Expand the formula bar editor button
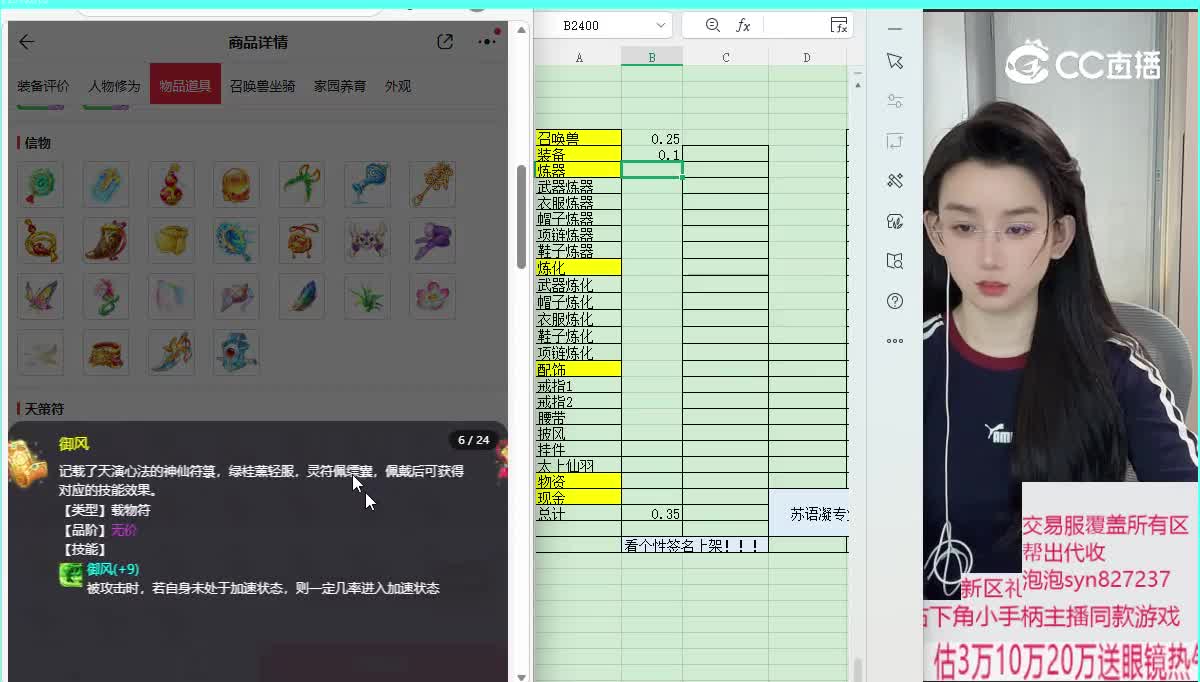 point(839,26)
